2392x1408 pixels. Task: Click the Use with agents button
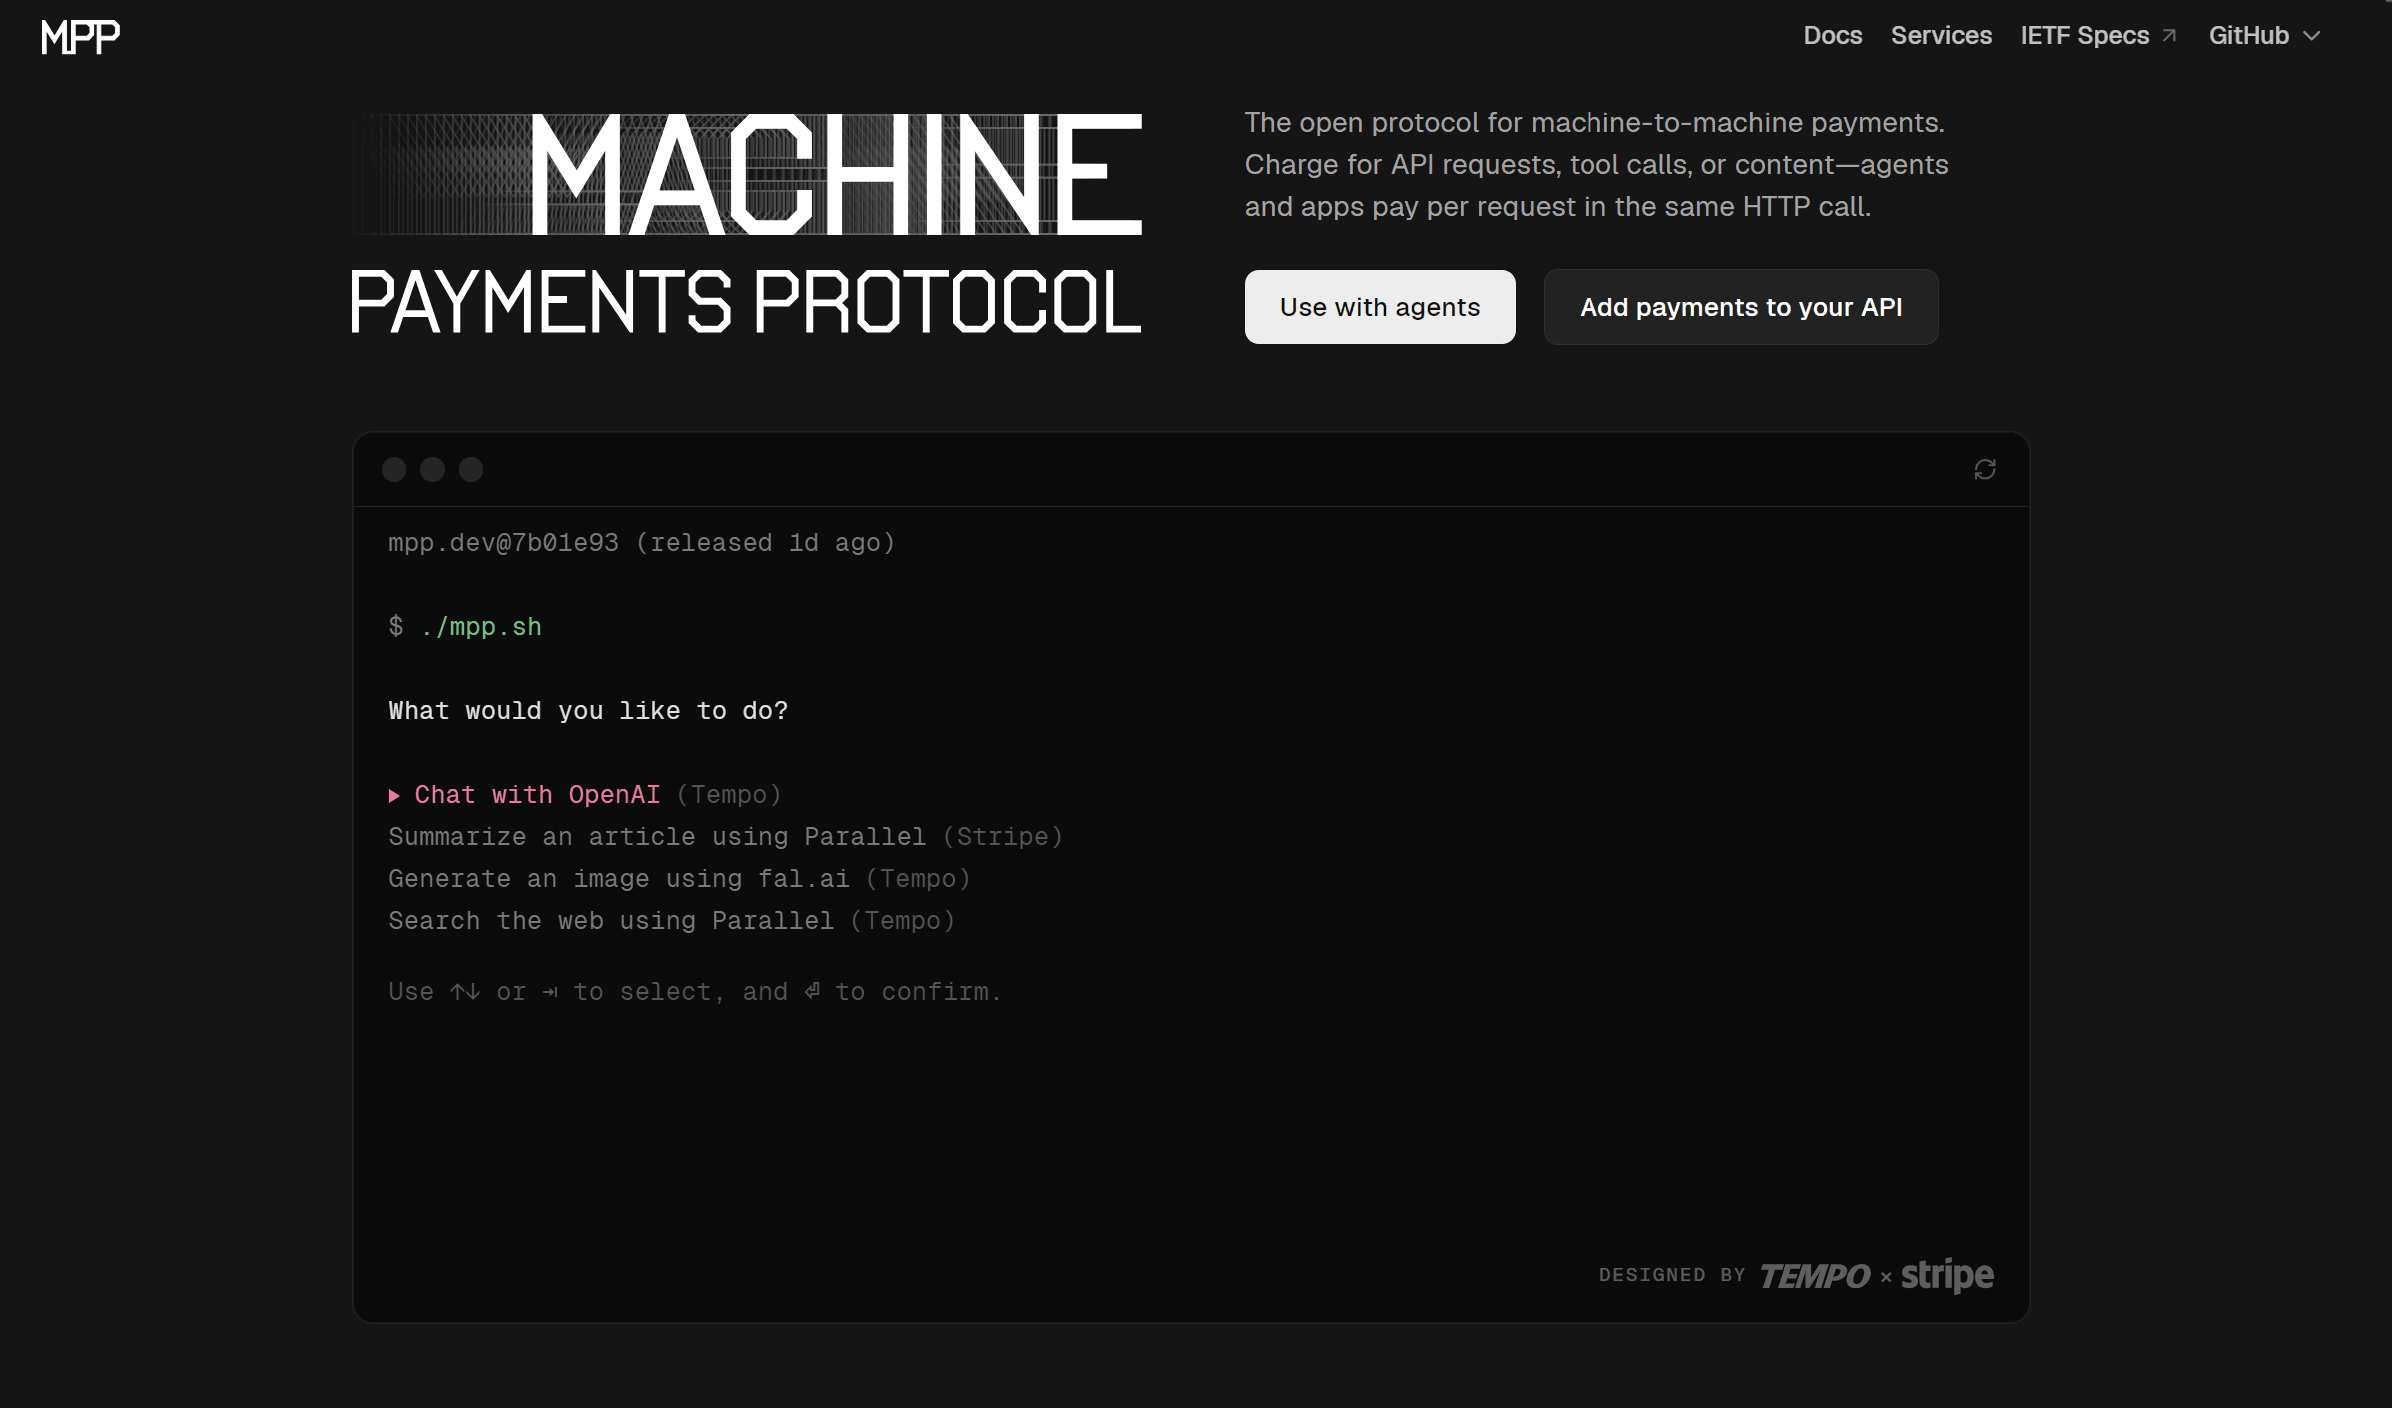[1379, 307]
